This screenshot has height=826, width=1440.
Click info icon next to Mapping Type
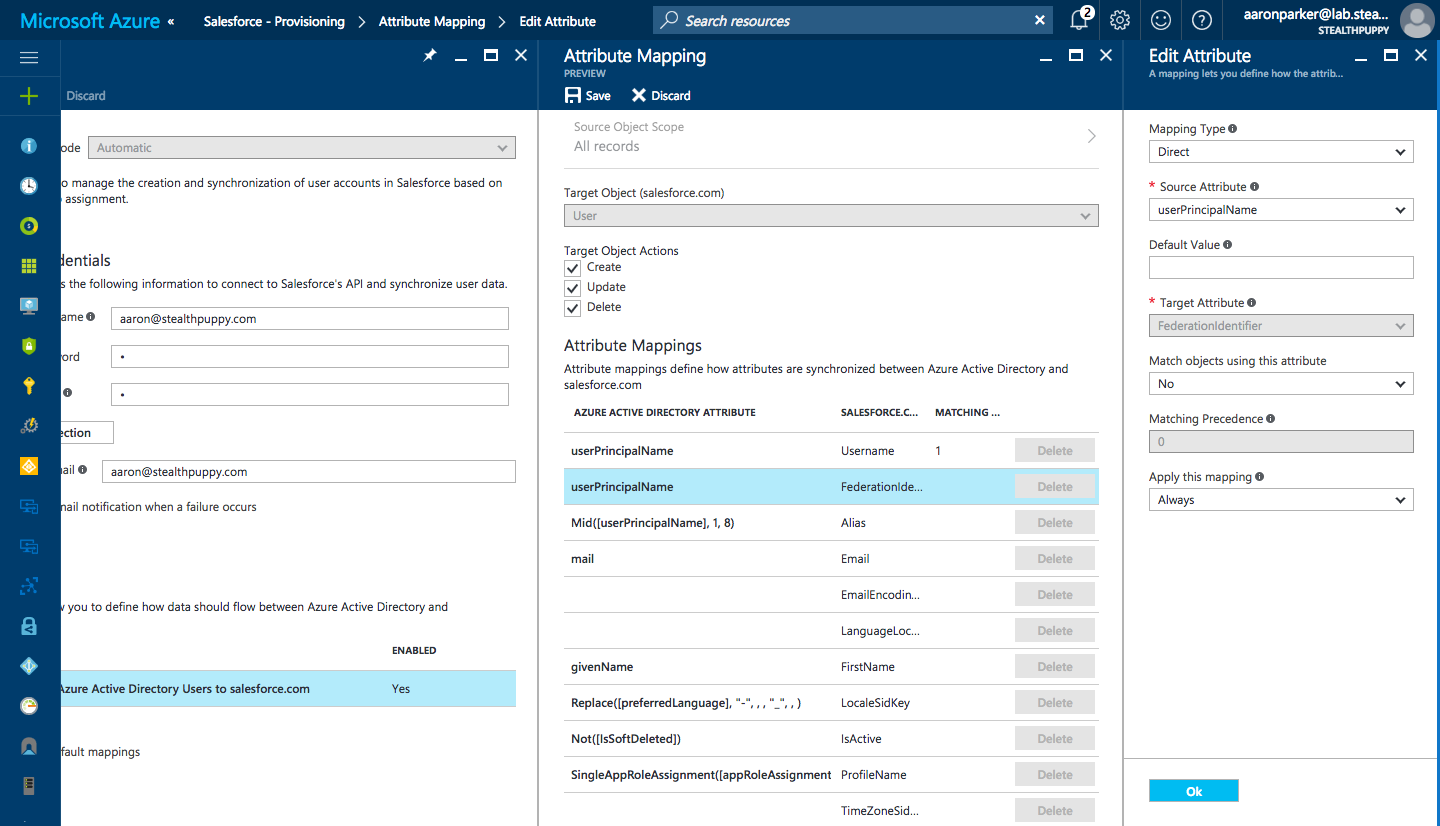click(x=1232, y=129)
